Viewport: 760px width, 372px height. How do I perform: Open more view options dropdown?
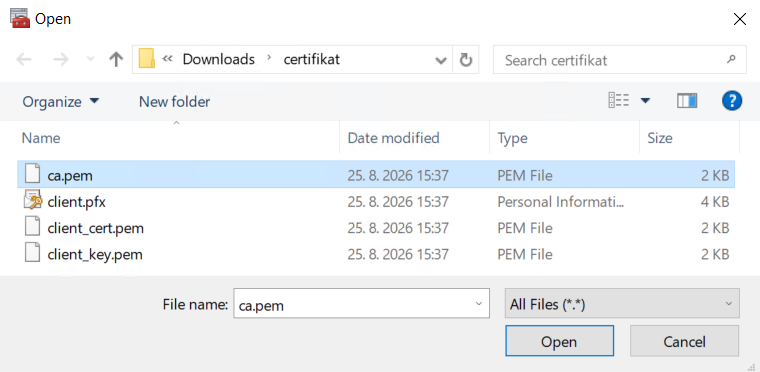point(645,101)
